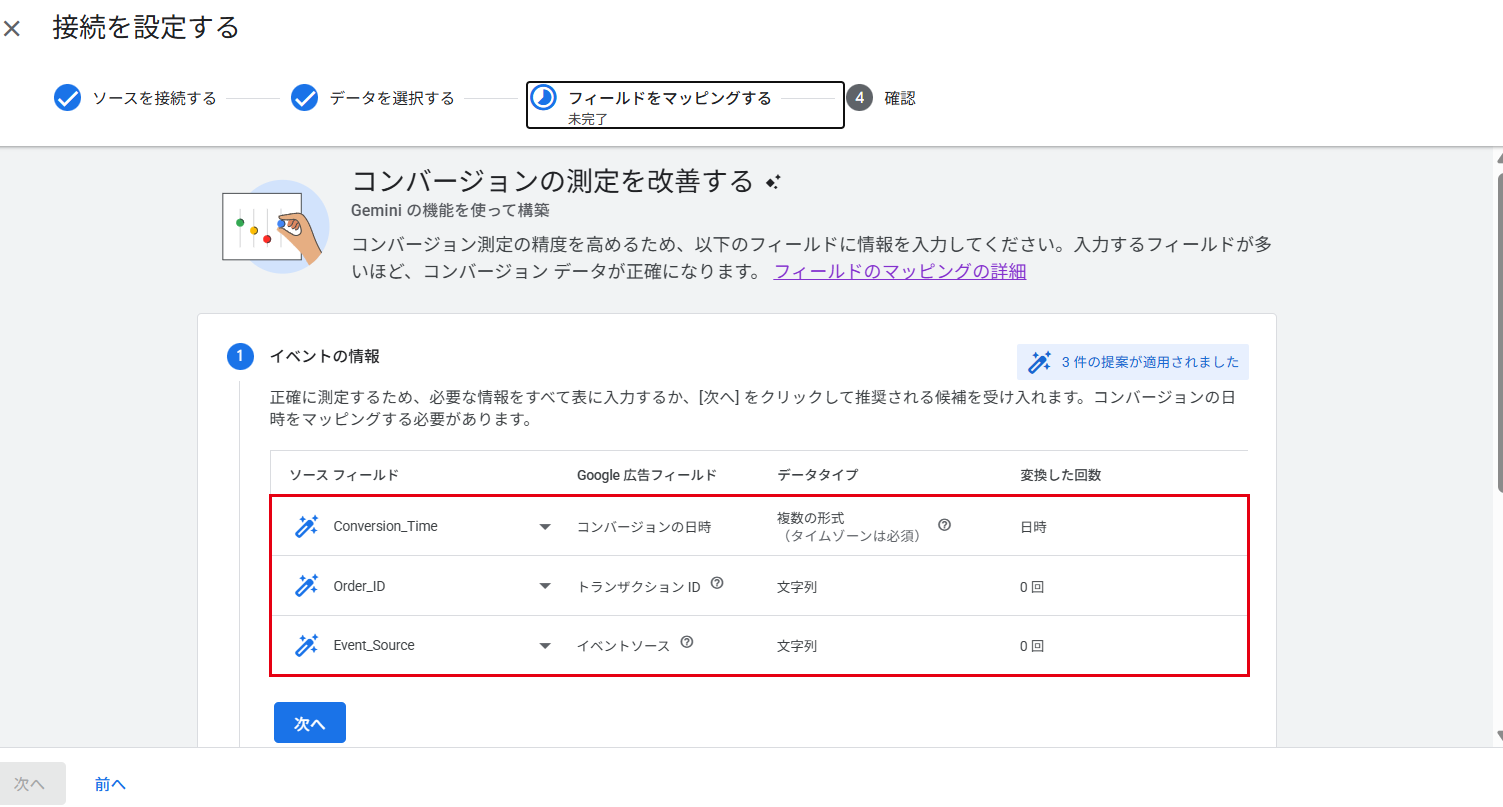Click the greyed 次へ button in the footer
The height and width of the screenshot is (807, 1503).
point(33,784)
